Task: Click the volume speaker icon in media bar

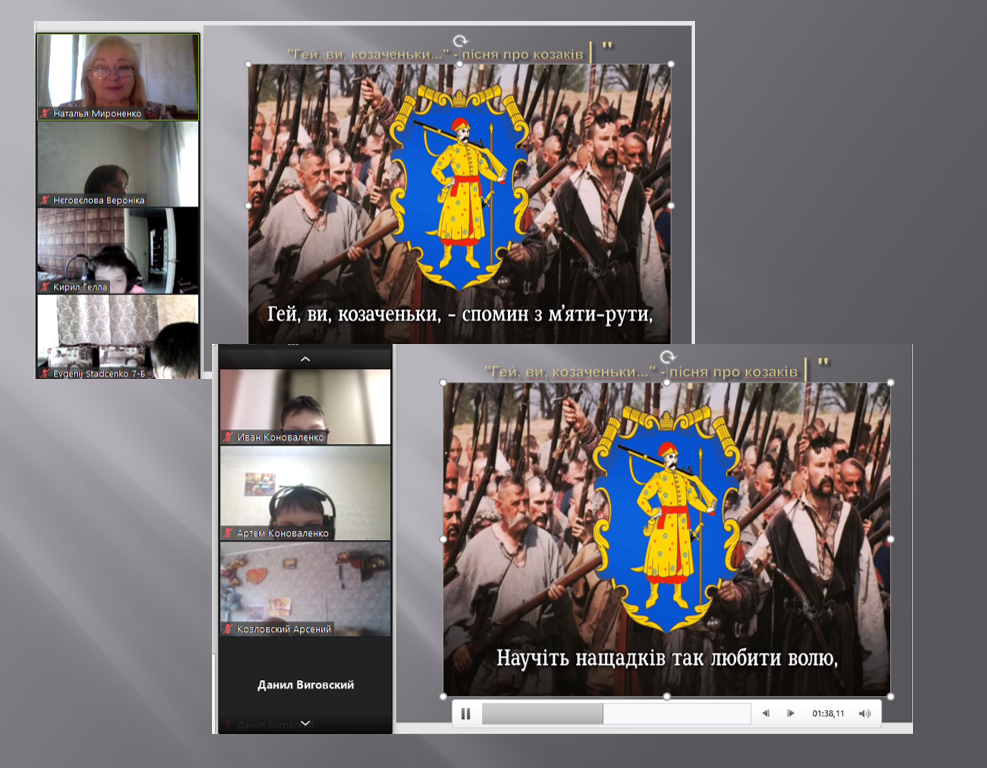Action: (865, 713)
